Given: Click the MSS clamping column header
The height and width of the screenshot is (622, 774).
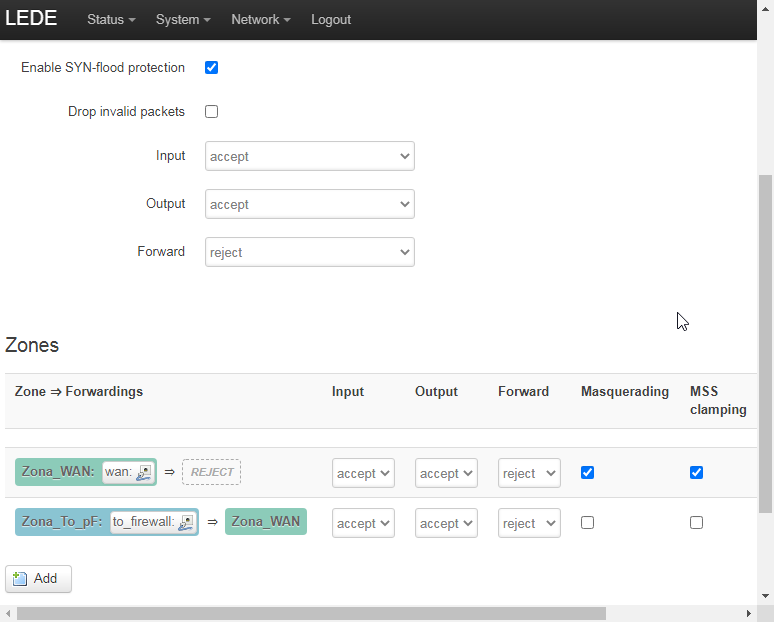Looking at the screenshot, I should point(718,400).
